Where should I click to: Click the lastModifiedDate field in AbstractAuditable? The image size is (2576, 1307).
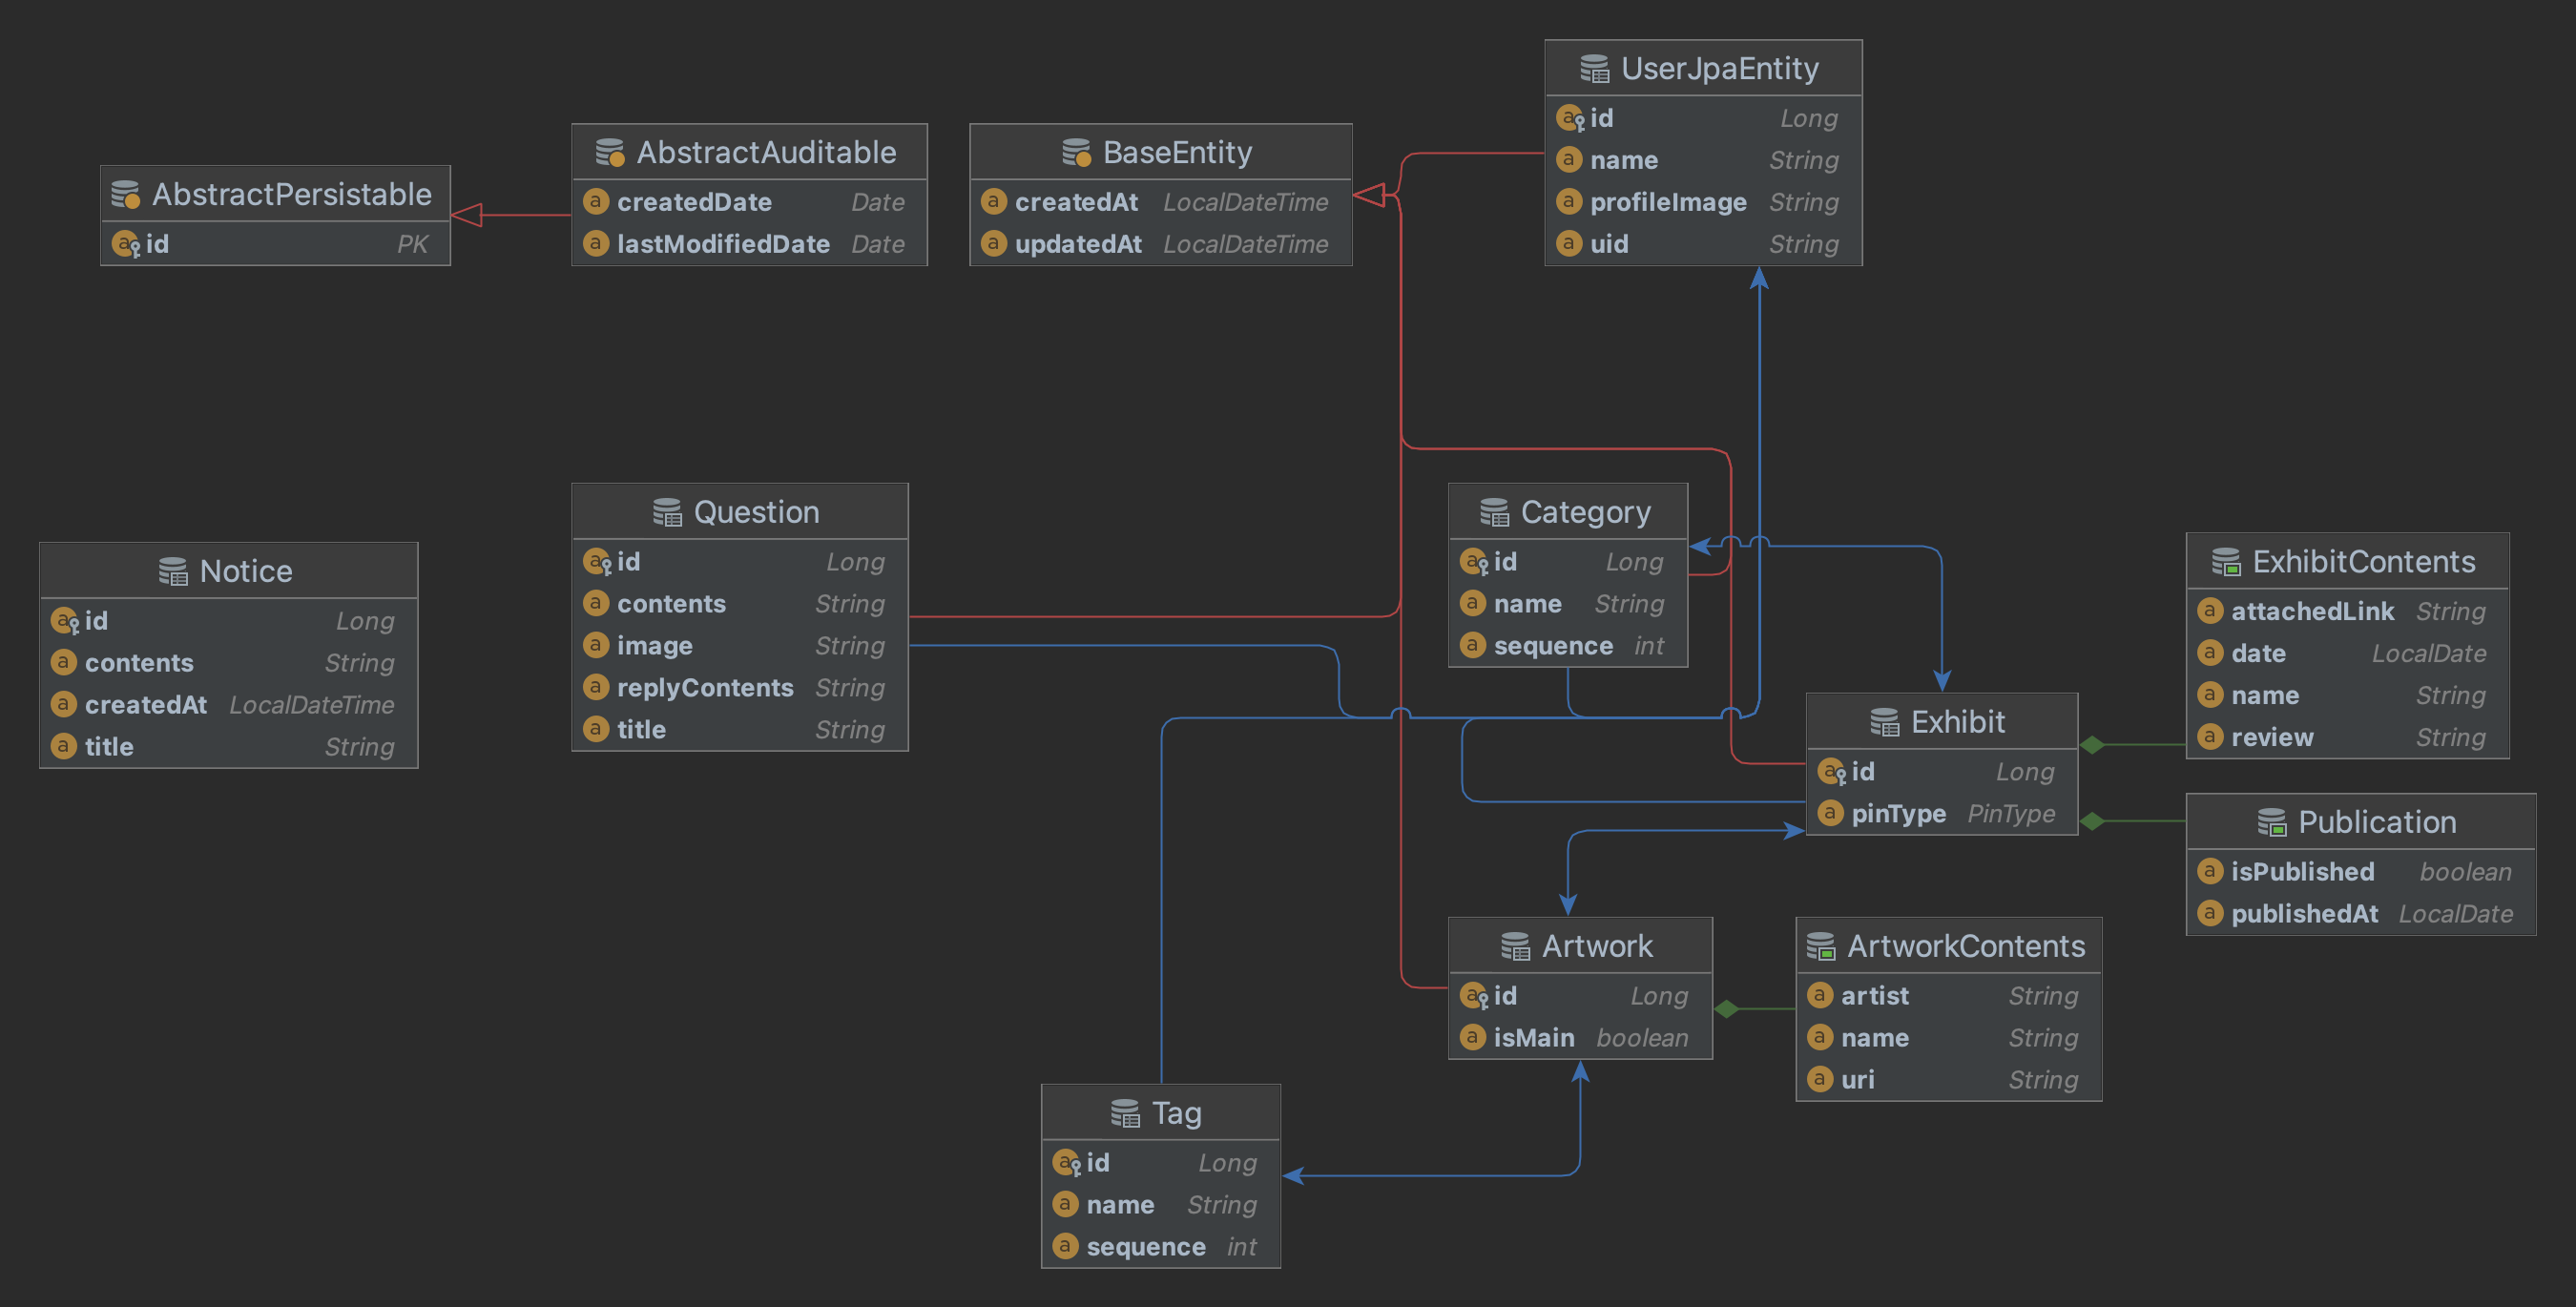click(x=722, y=244)
